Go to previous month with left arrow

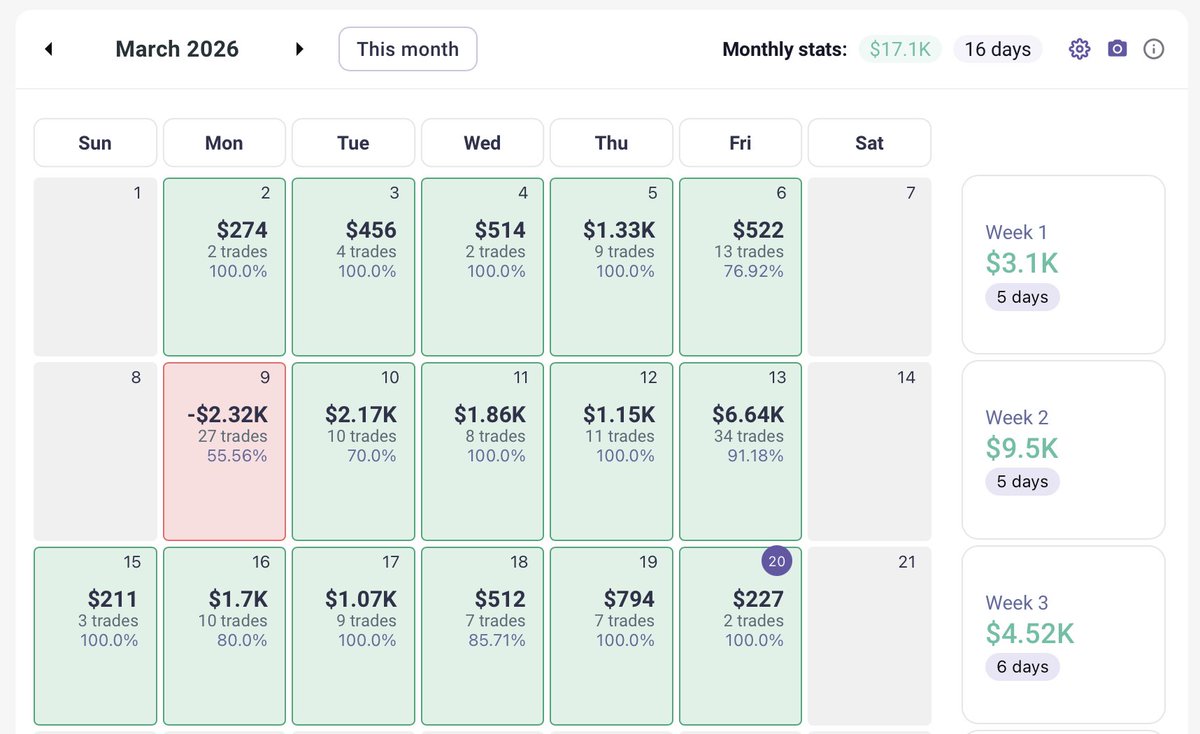pyautogui.click(x=48, y=48)
